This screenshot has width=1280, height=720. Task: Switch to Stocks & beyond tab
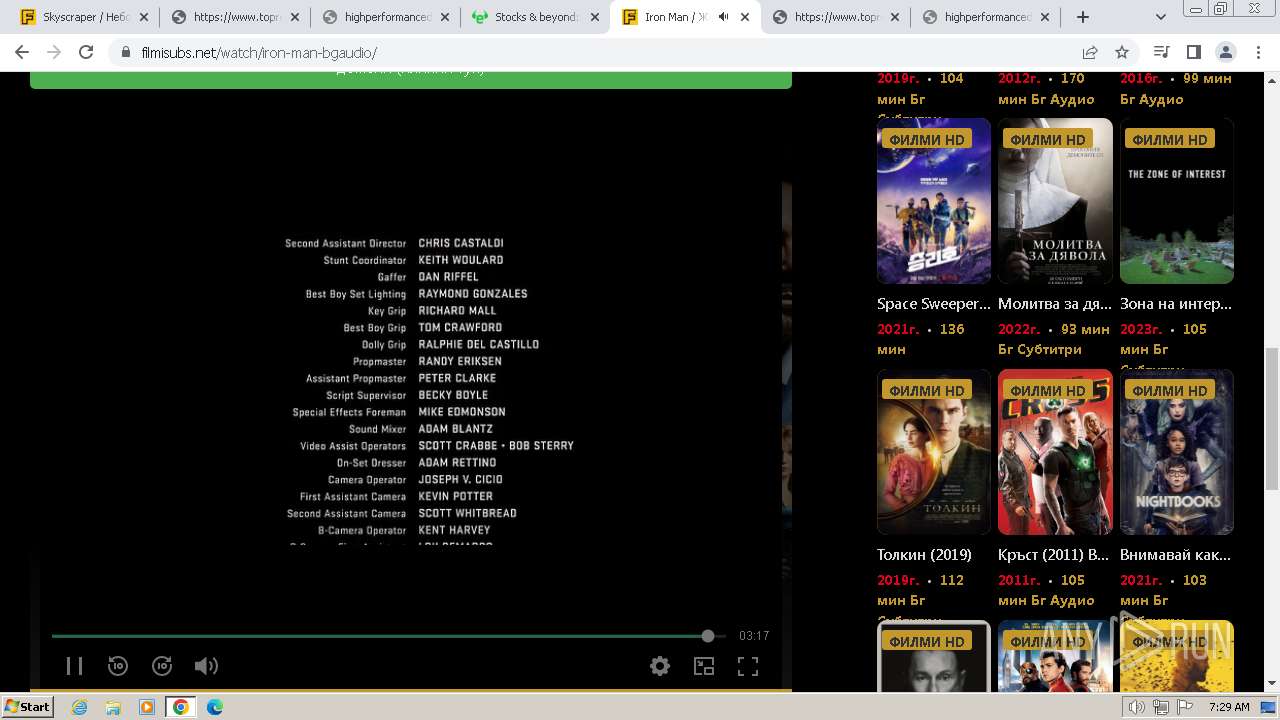(x=535, y=17)
